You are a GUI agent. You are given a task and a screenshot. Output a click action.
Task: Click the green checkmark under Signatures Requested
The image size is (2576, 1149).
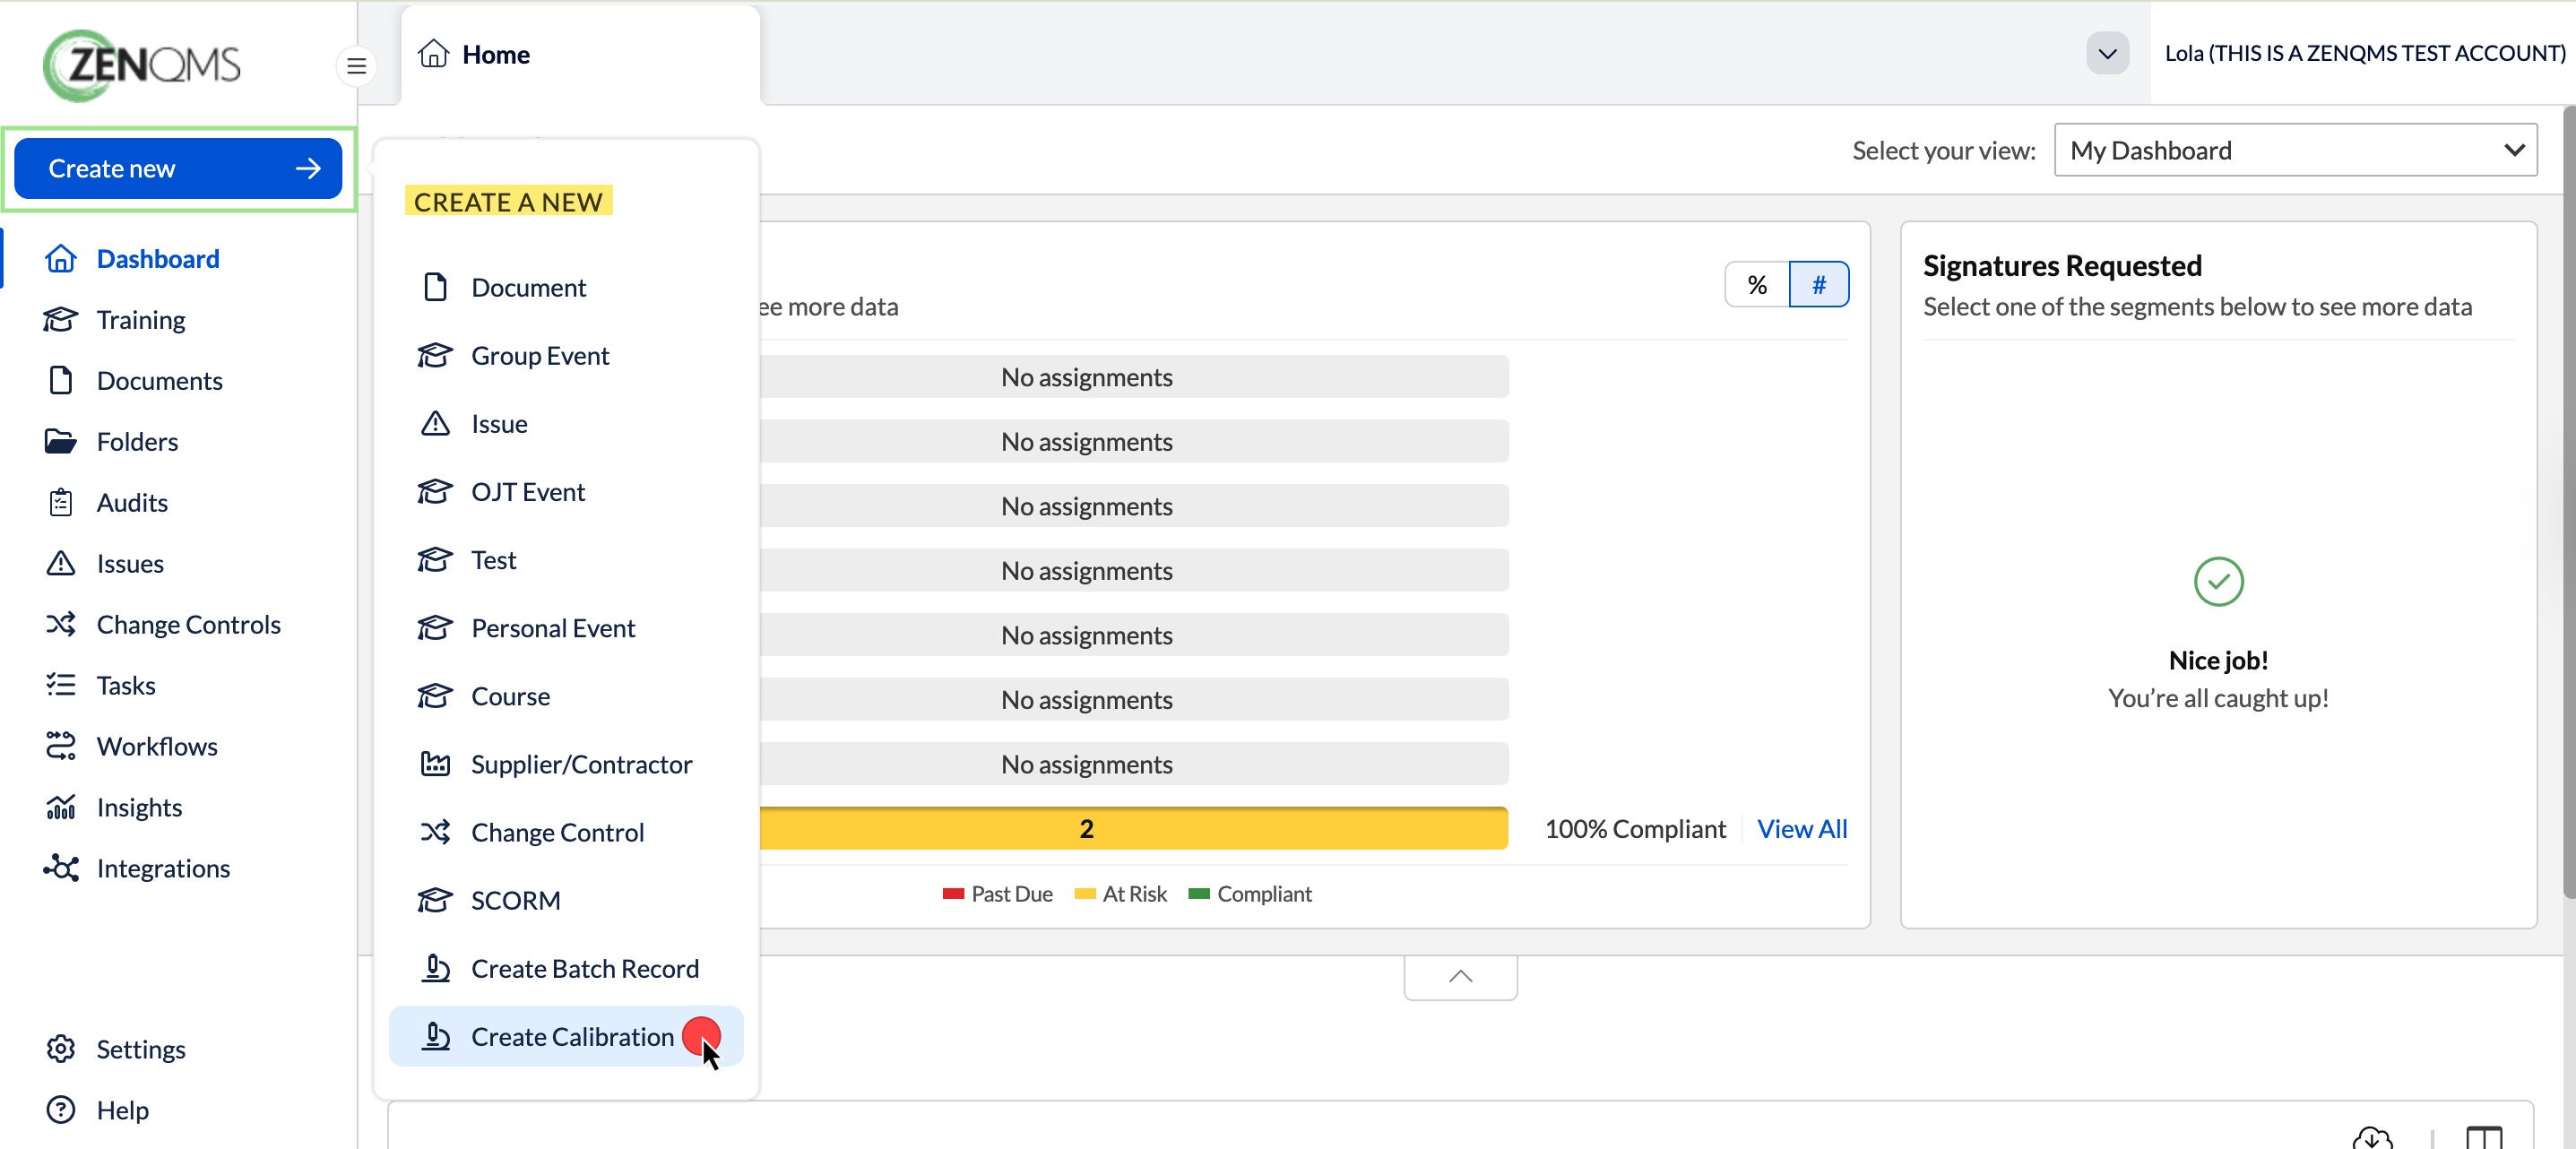pyautogui.click(x=2218, y=582)
